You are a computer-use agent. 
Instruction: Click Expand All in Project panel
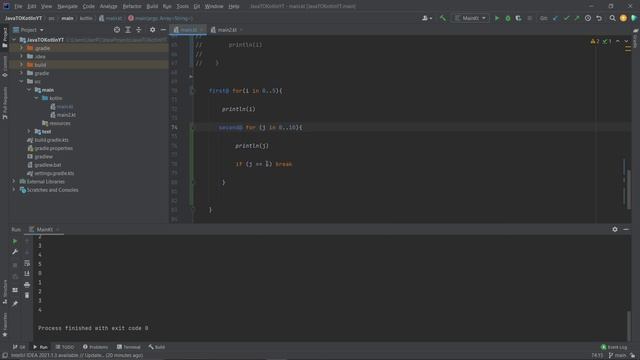tap(128, 30)
